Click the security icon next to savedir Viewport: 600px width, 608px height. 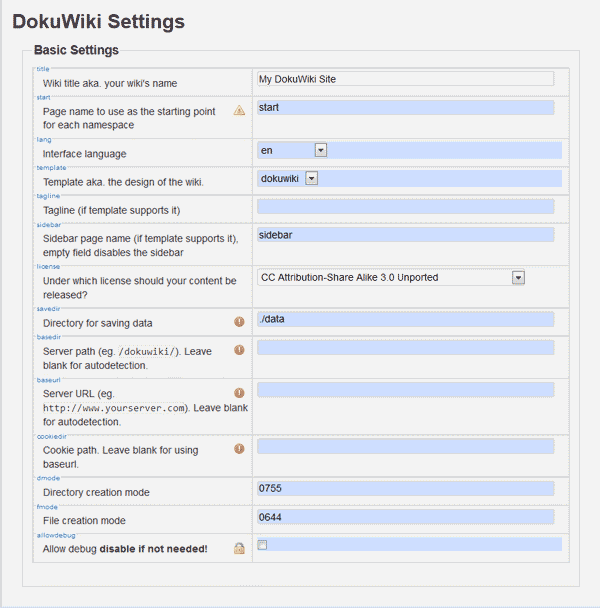click(239, 321)
